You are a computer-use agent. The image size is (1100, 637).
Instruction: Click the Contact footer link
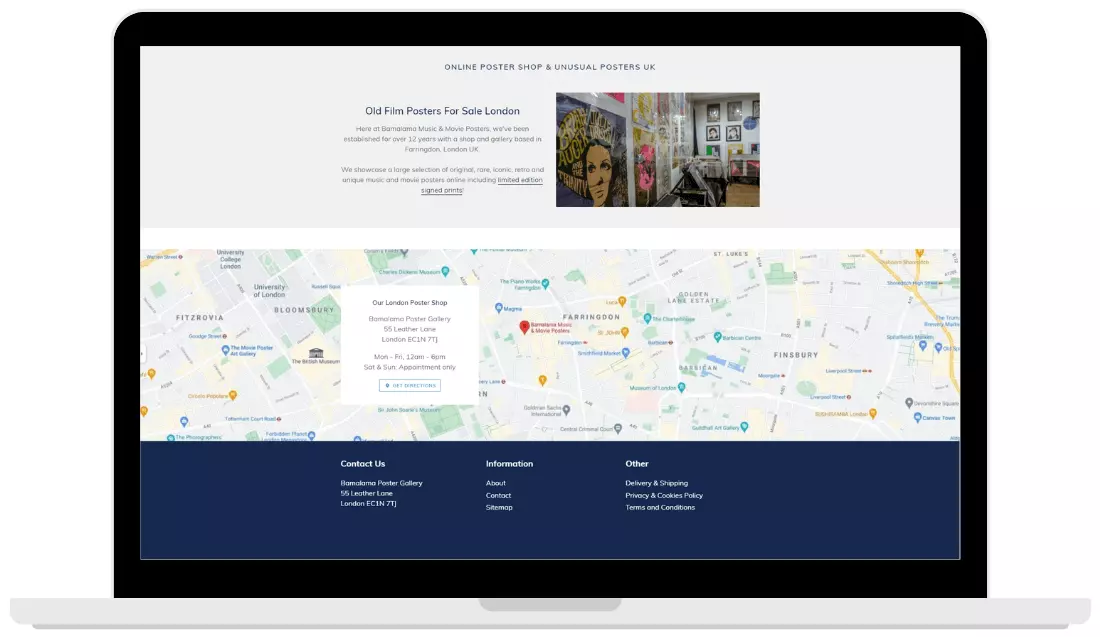[498, 495]
